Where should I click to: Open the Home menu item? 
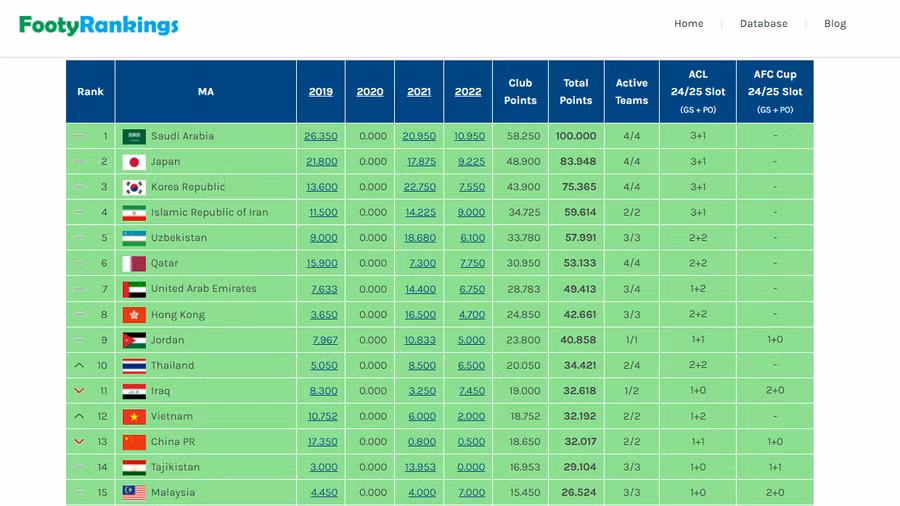688,24
